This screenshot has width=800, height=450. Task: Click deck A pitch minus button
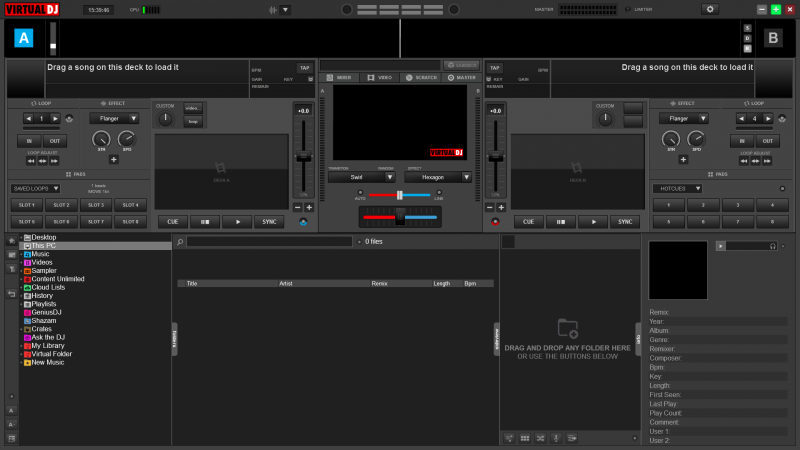pyautogui.click(x=297, y=208)
